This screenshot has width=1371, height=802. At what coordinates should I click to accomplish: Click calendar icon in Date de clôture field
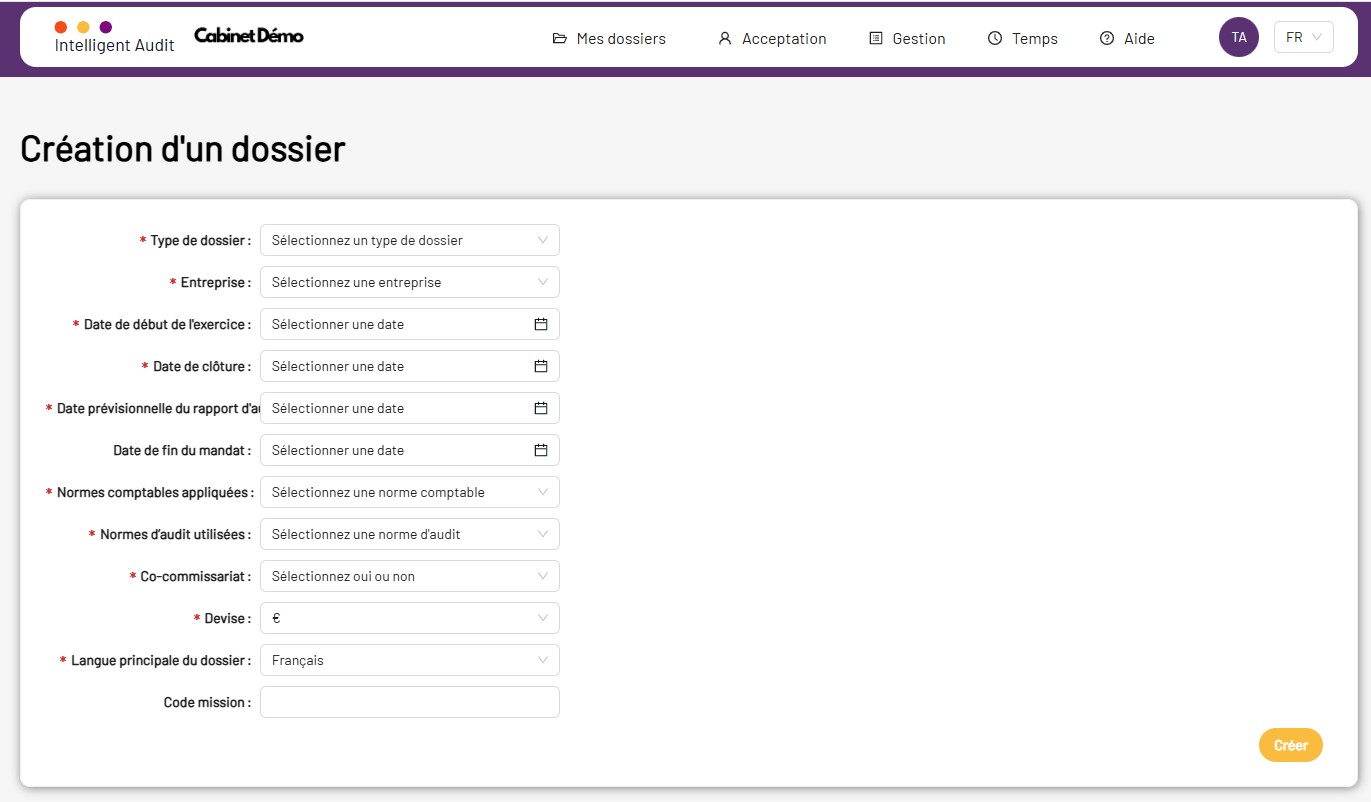point(540,366)
